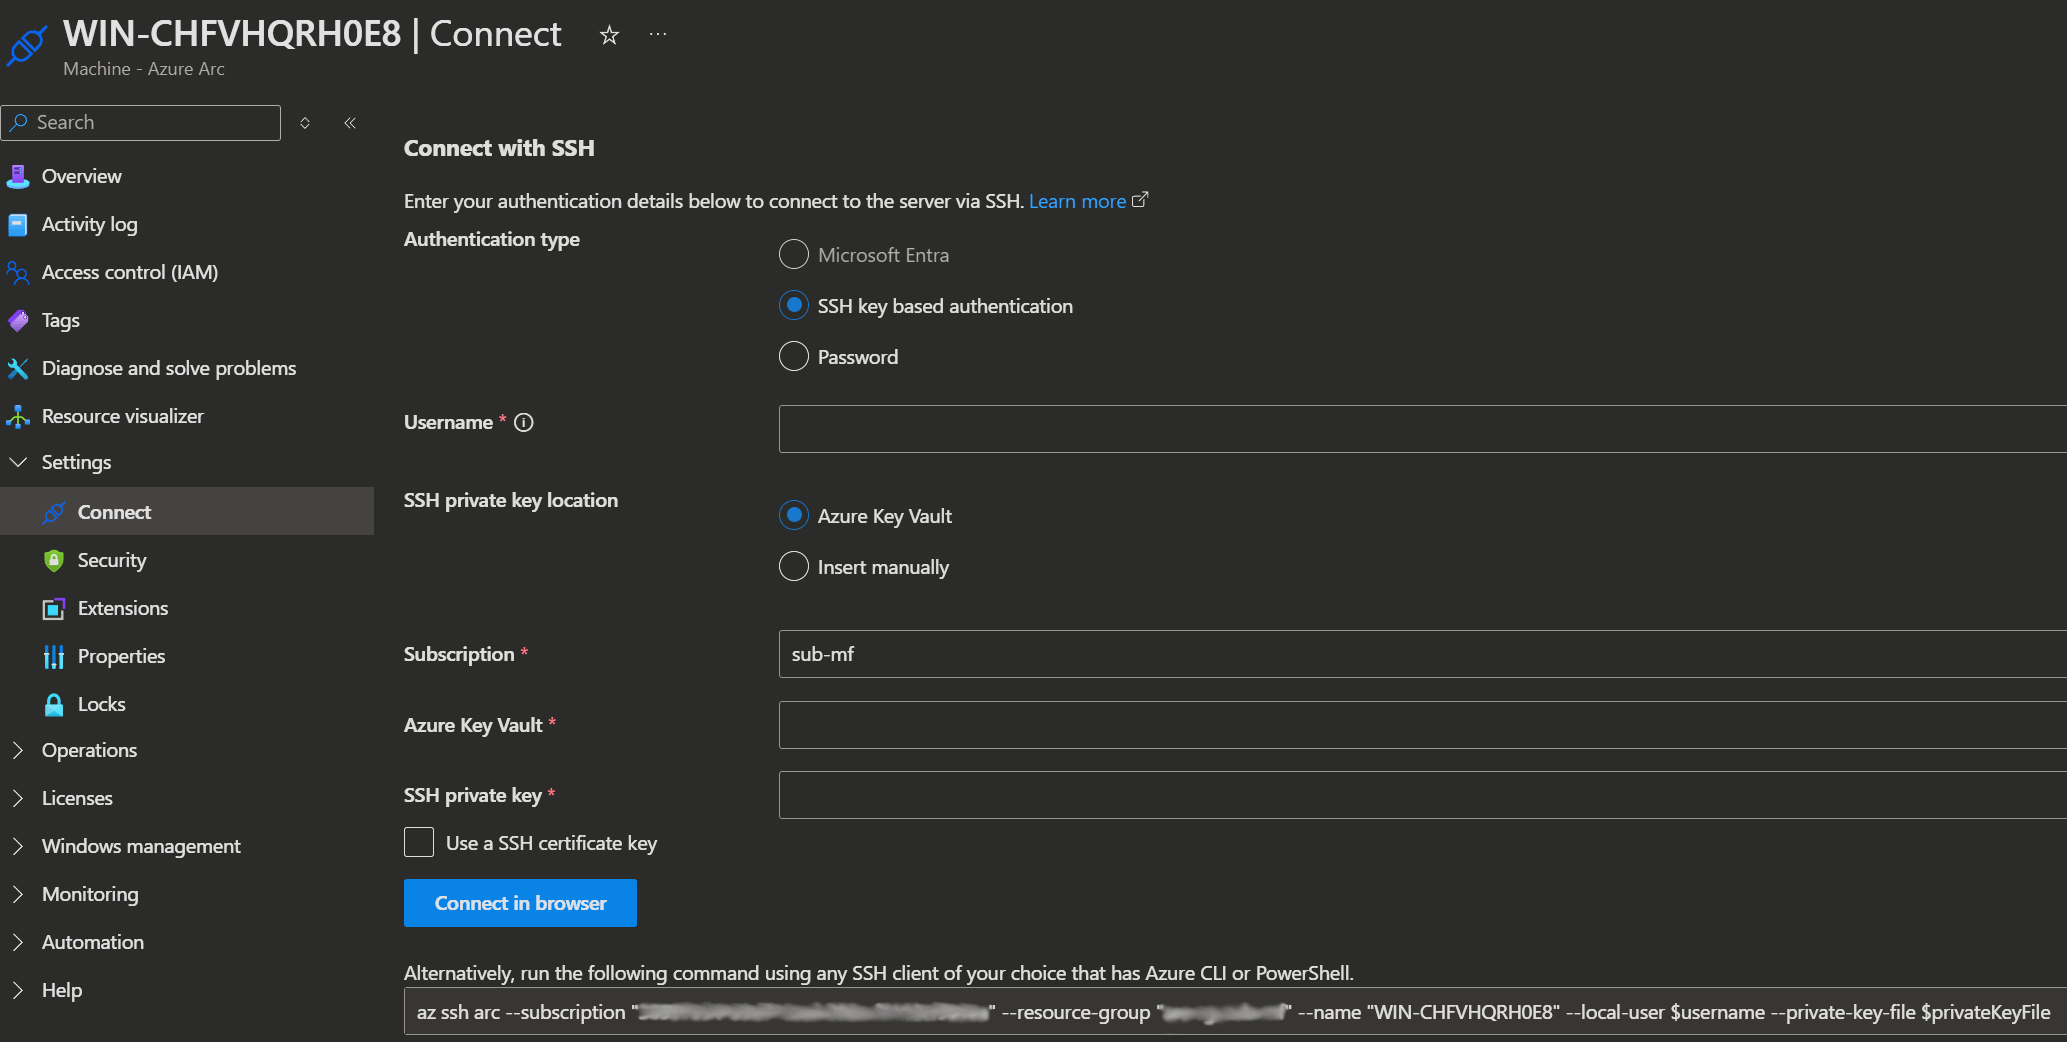Screen dimensions: 2067x1042
Task: Click the Machine - Azure Arc subtitle
Action: (x=144, y=69)
